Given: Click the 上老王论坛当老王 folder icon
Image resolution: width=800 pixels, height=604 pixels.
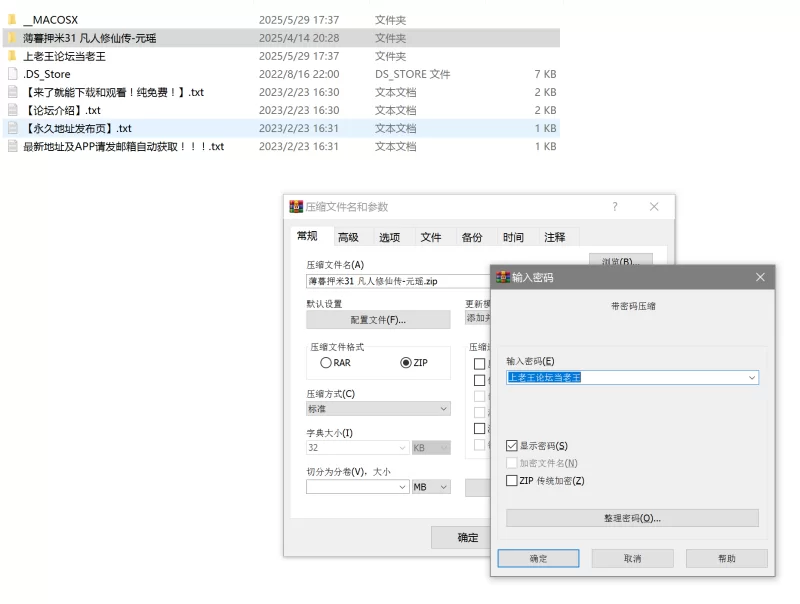Looking at the screenshot, I should pyautogui.click(x=12, y=56).
